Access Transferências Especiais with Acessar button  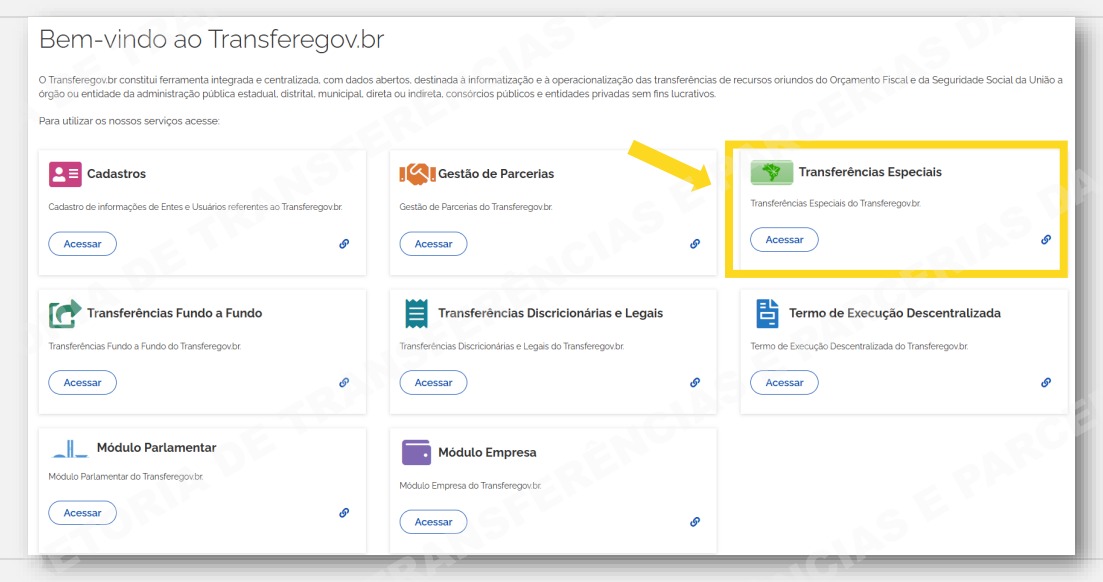784,239
